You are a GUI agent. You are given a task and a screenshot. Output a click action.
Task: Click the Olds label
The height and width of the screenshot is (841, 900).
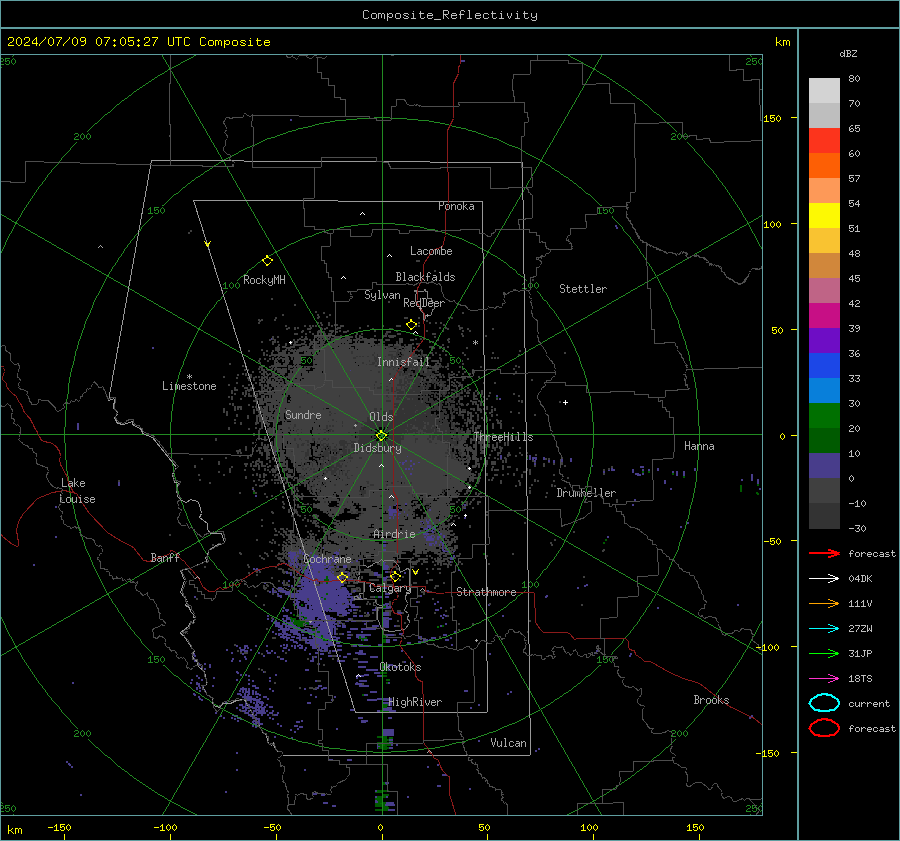coord(381,417)
